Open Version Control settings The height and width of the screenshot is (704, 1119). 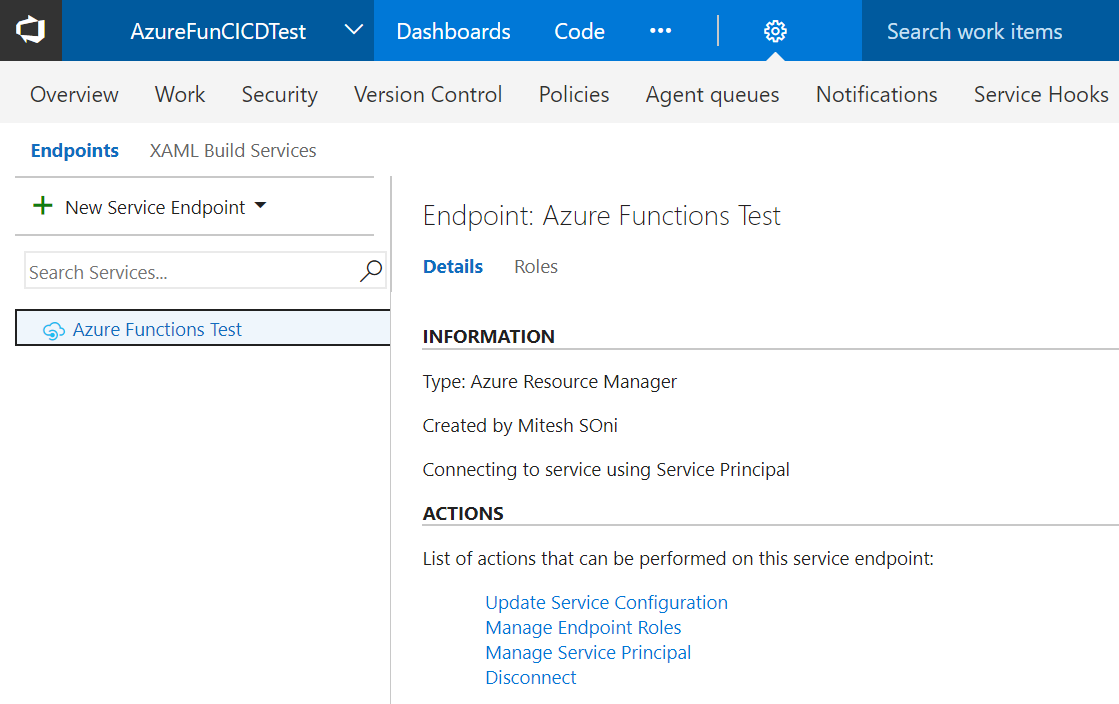pos(428,94)
